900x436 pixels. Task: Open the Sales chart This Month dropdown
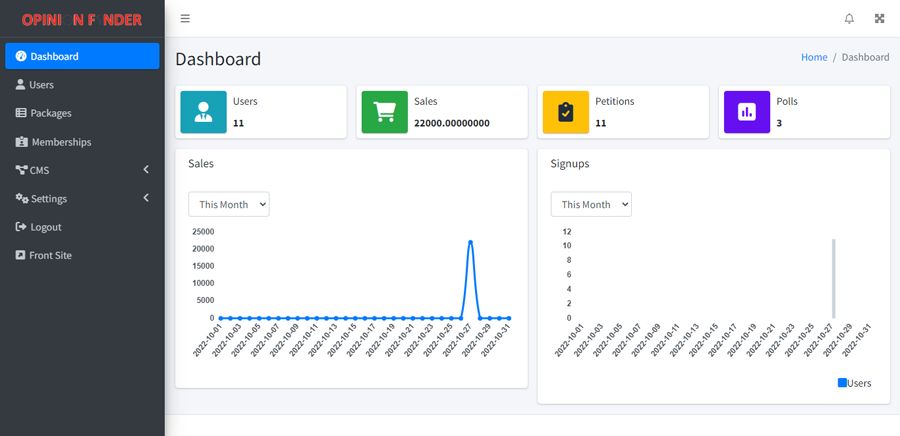tap(228, 204)
